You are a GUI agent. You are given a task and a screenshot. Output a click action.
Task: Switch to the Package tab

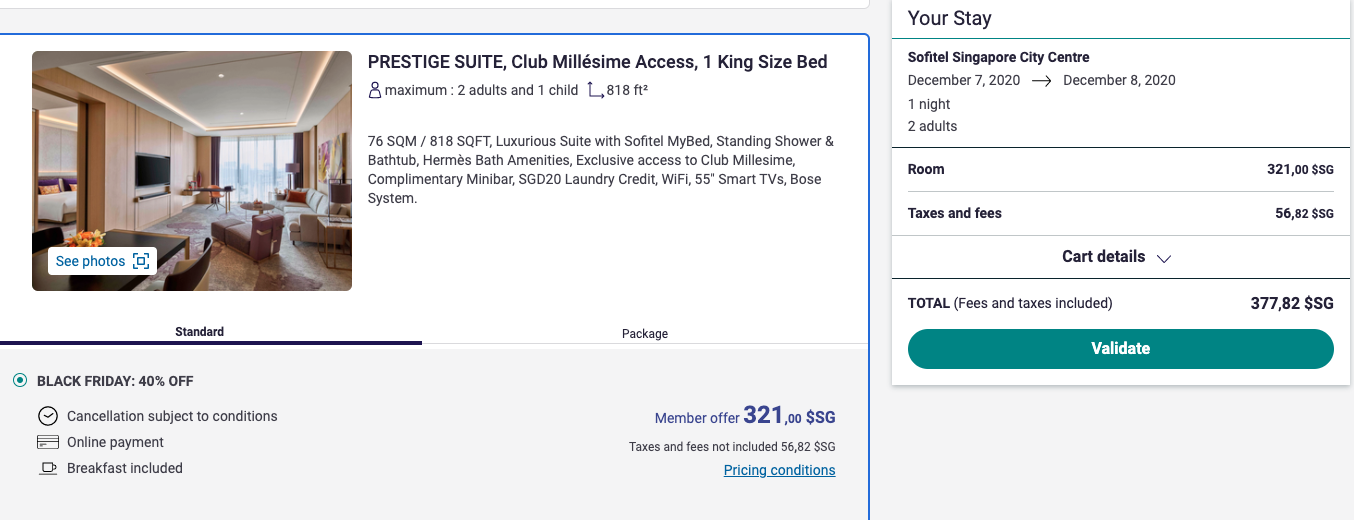[x=644, y=333]
